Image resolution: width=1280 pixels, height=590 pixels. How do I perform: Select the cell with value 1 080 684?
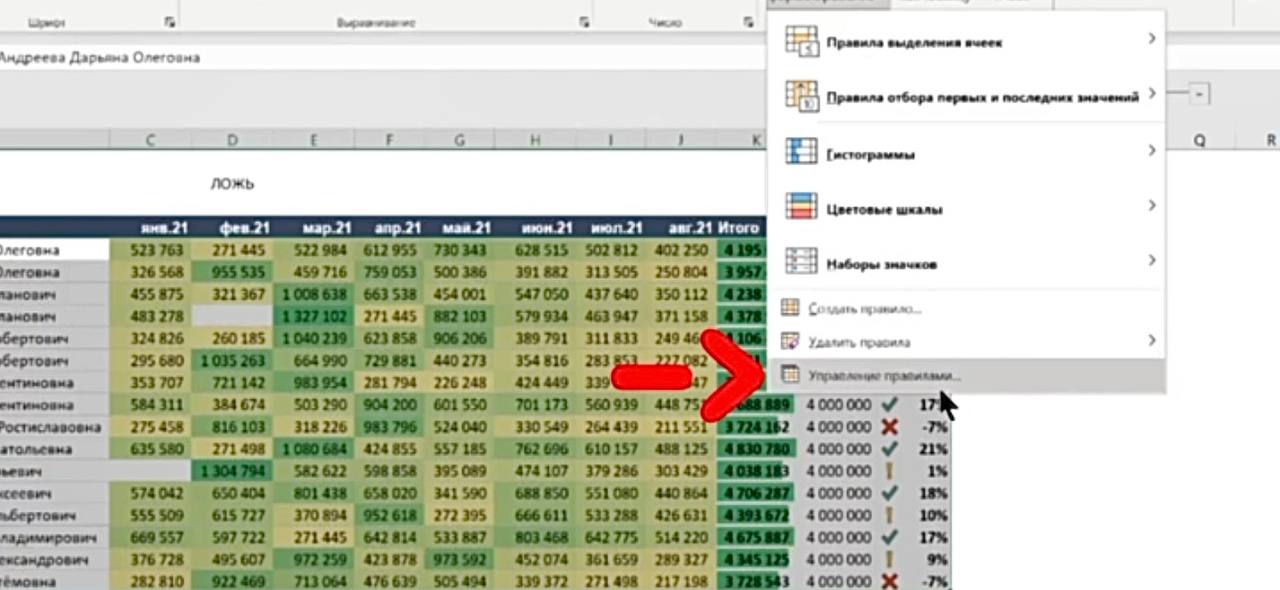pos(313,448)
